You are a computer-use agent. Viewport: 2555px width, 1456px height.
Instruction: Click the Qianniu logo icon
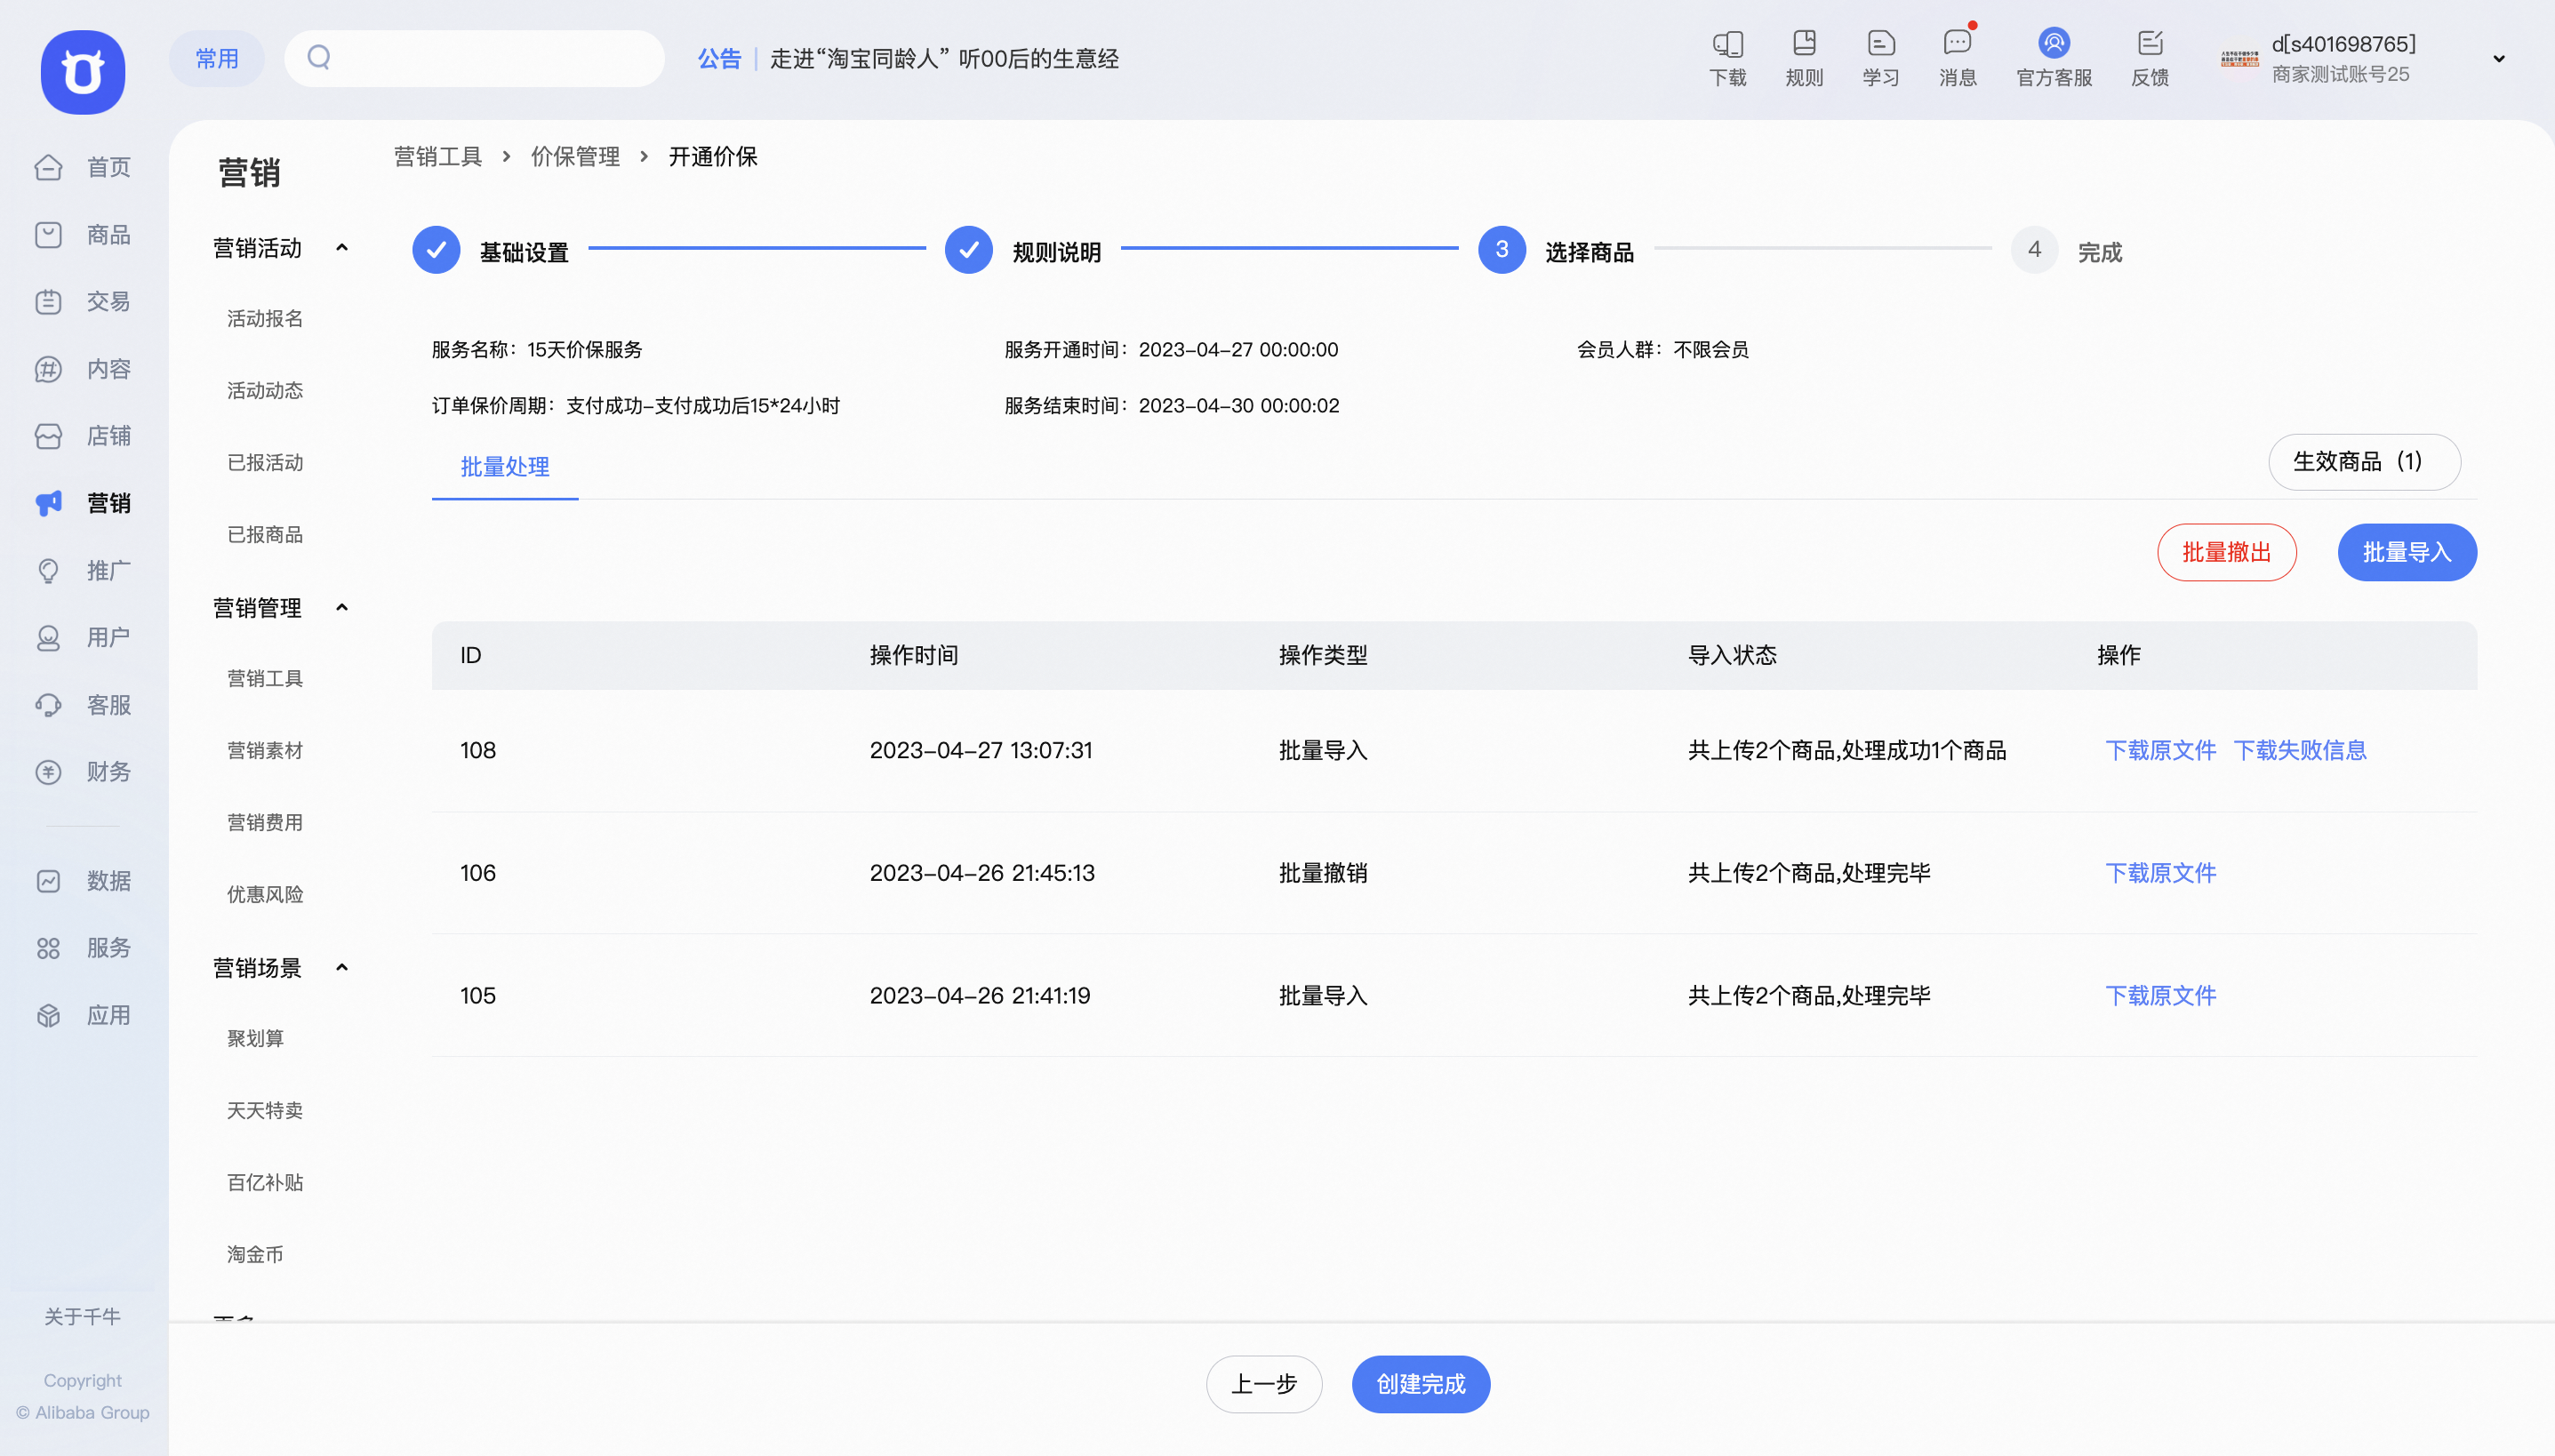tap(83, 72)
